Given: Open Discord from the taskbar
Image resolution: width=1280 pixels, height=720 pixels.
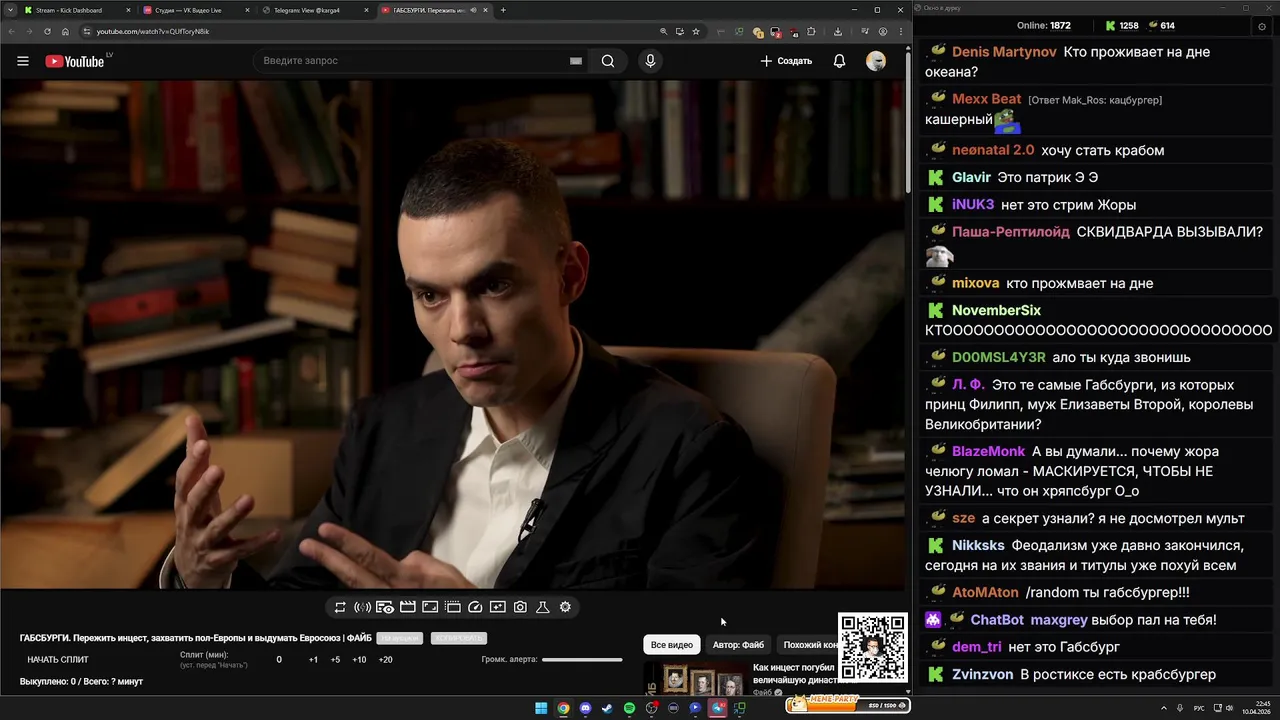Looking at the screenshot, I should (x=585, y=708).
